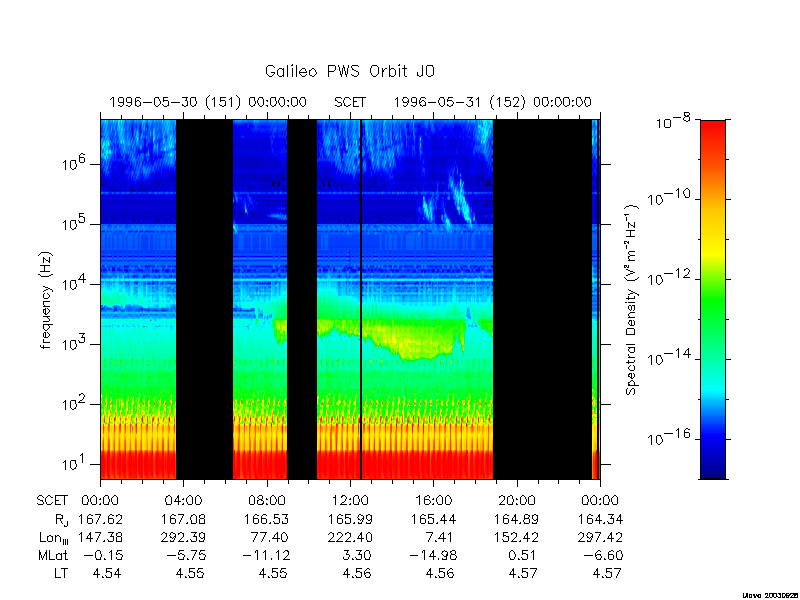
Task: Click the MLat value 3.30
Action: coord(357,555)
